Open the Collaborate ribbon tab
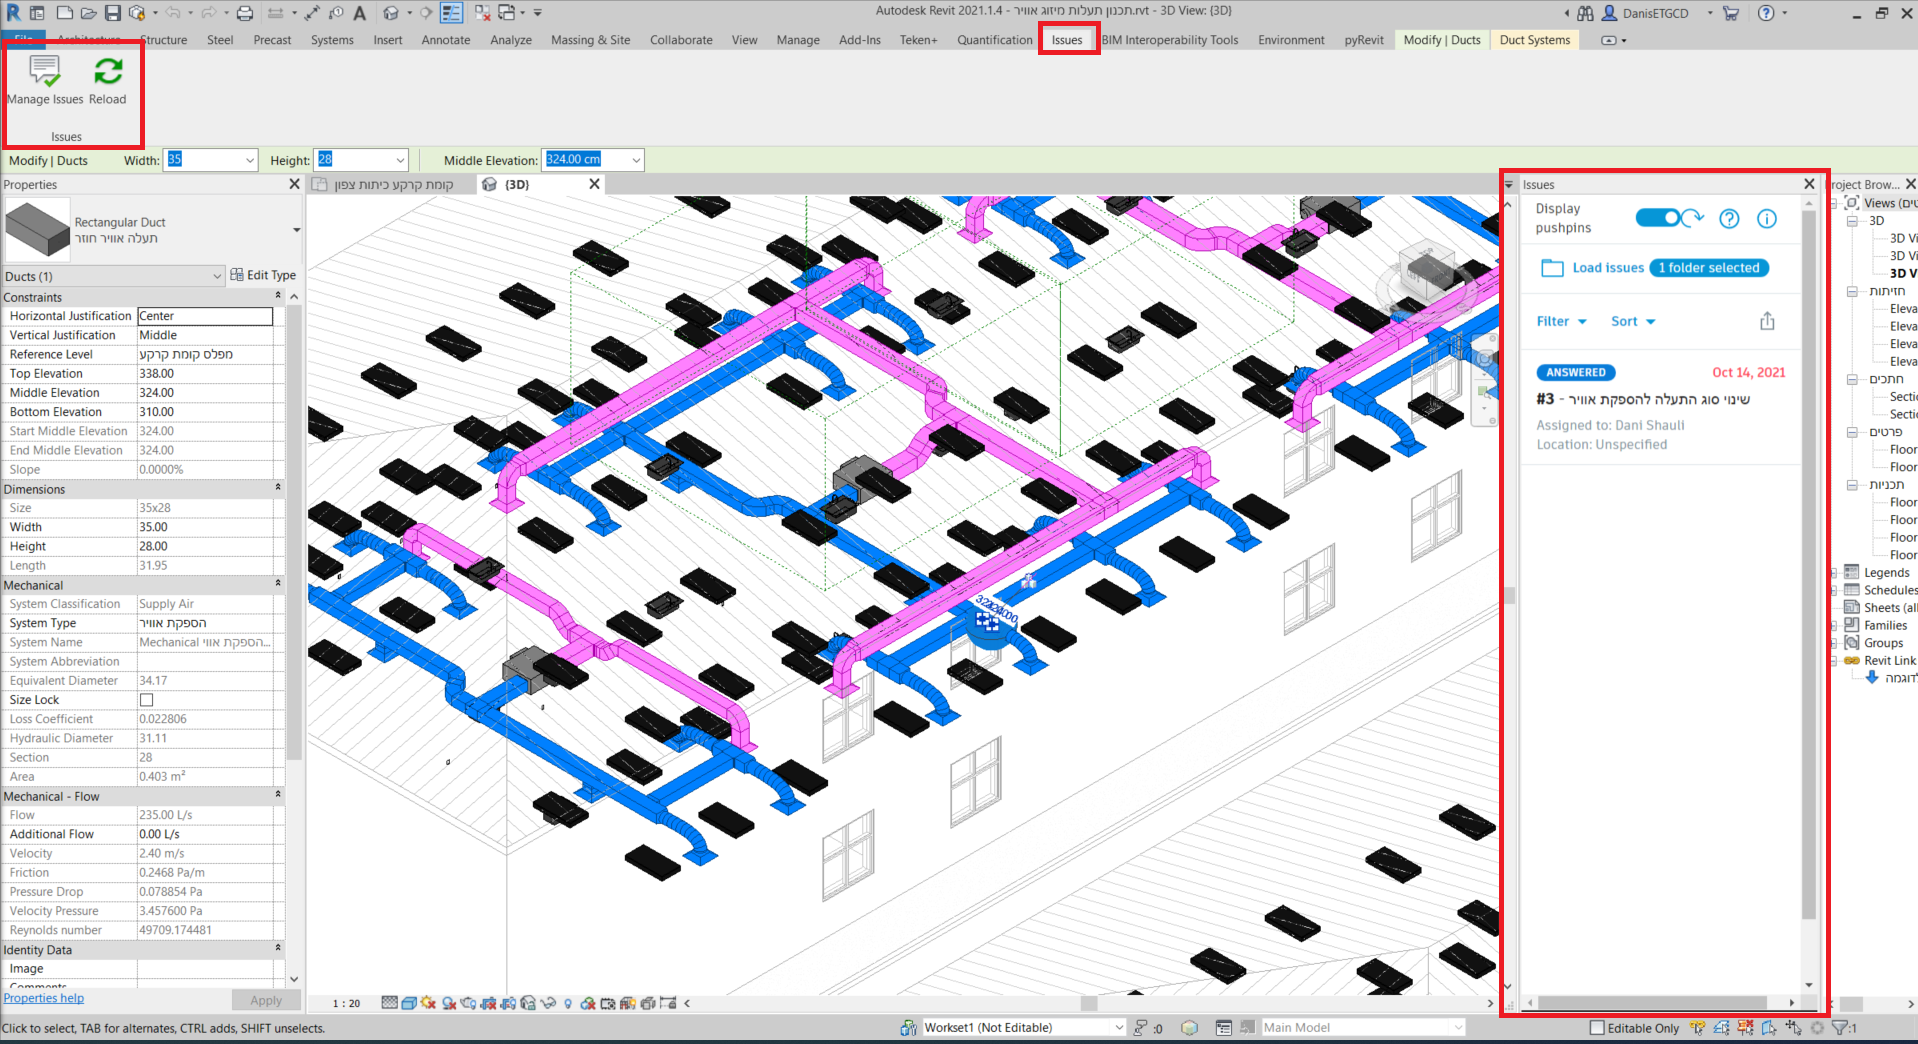Viewport: 1918px width, 1044px height. [681, 40]
